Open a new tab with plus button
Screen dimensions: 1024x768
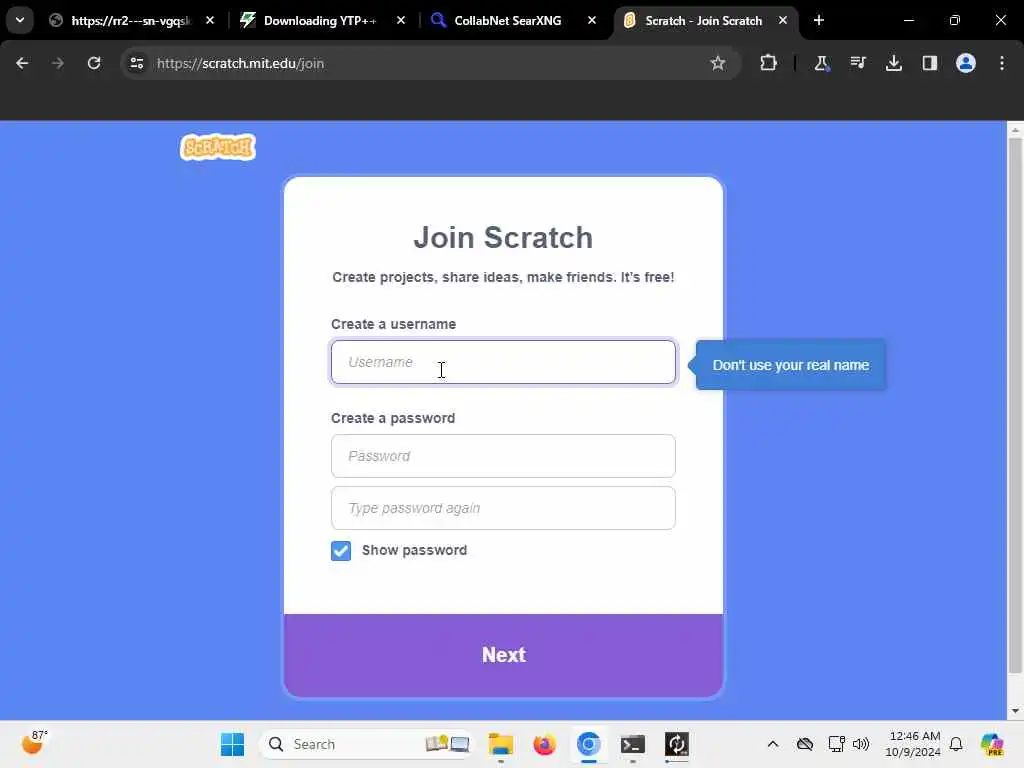818,20
